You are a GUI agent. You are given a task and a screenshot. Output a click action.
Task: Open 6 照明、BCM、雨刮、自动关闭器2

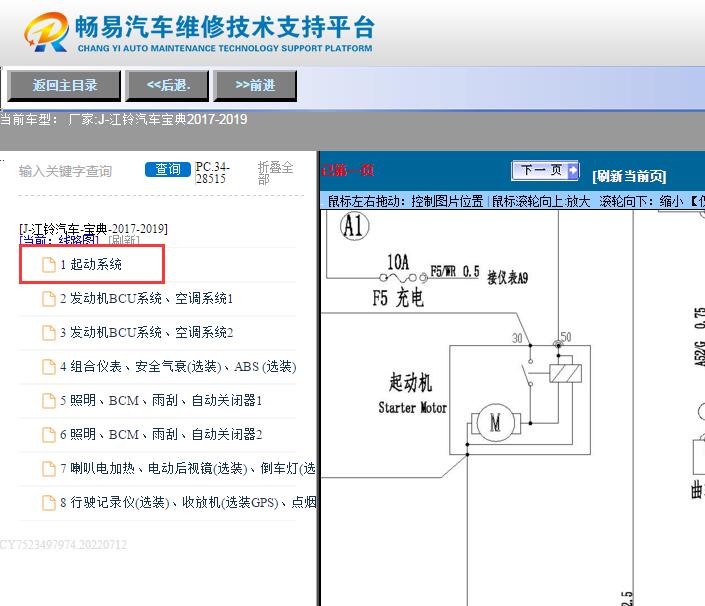161,434
